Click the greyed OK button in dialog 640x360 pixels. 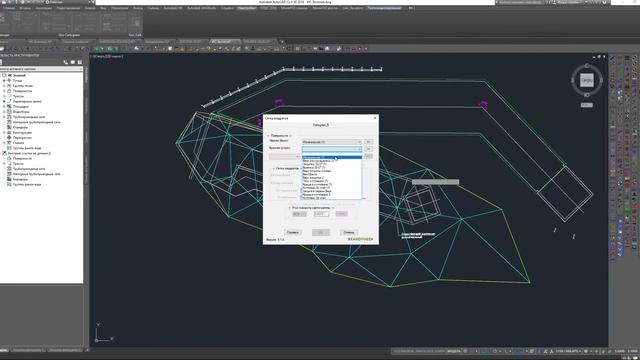(x=321, y=232)
